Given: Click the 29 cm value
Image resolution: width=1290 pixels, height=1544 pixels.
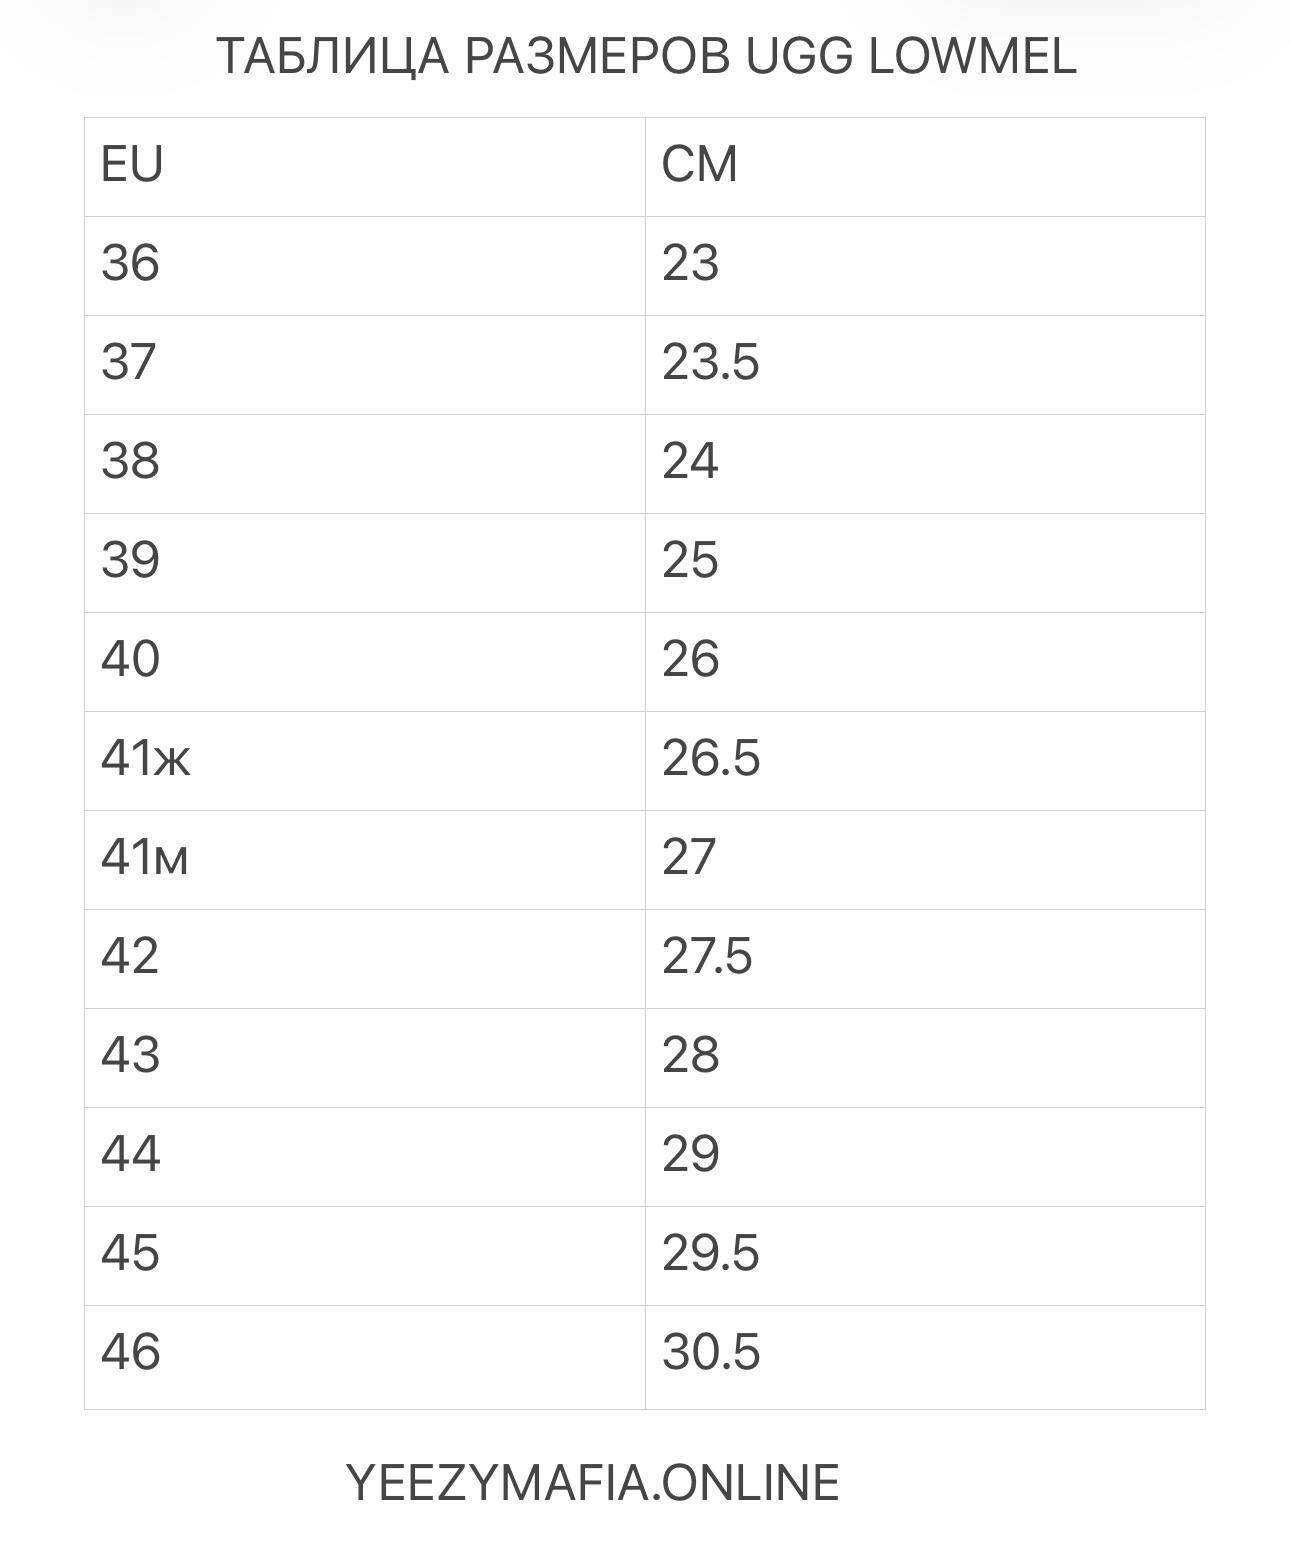Looking at the screenshot, I should pyautogui.click(x=690, y=1154).
